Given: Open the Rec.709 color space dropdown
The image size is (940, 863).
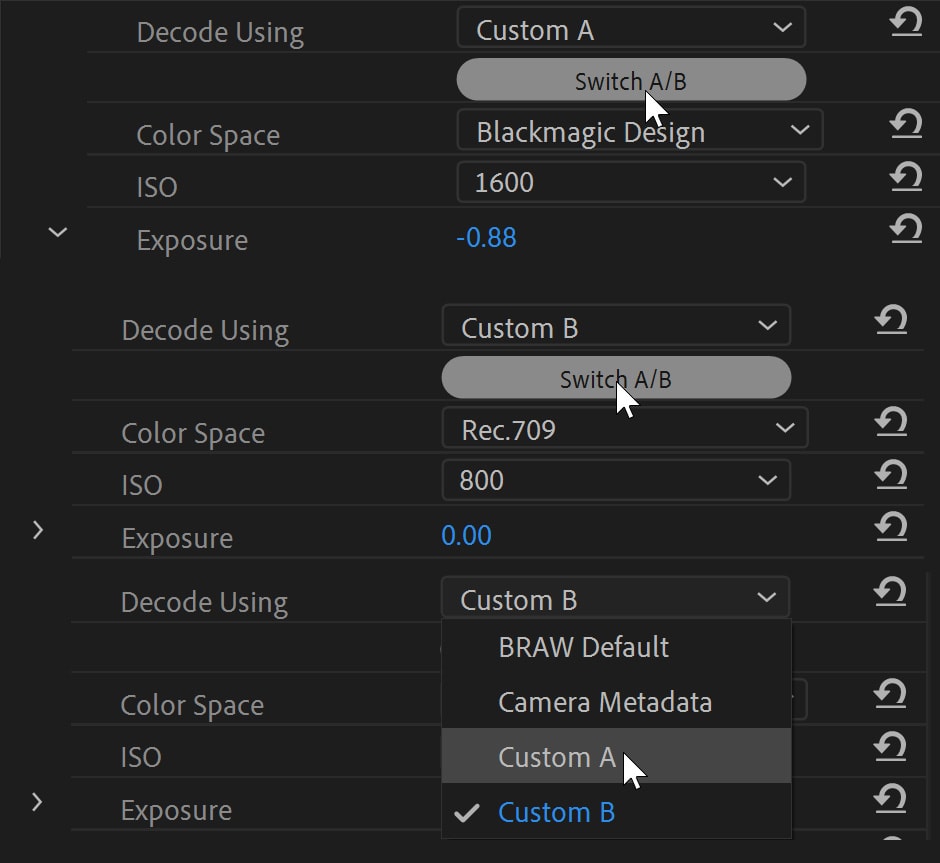Looking at the screenshot, I should point(624,430).
